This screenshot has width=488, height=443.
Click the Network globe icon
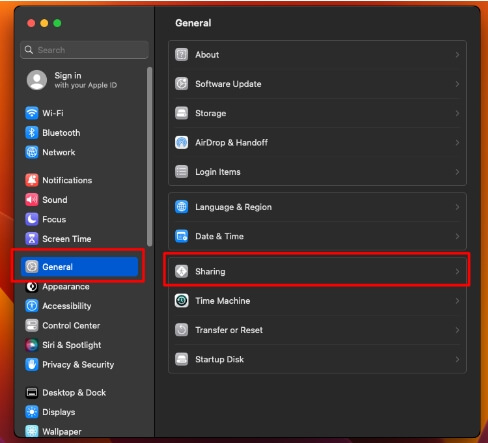[x=32, y=152]
